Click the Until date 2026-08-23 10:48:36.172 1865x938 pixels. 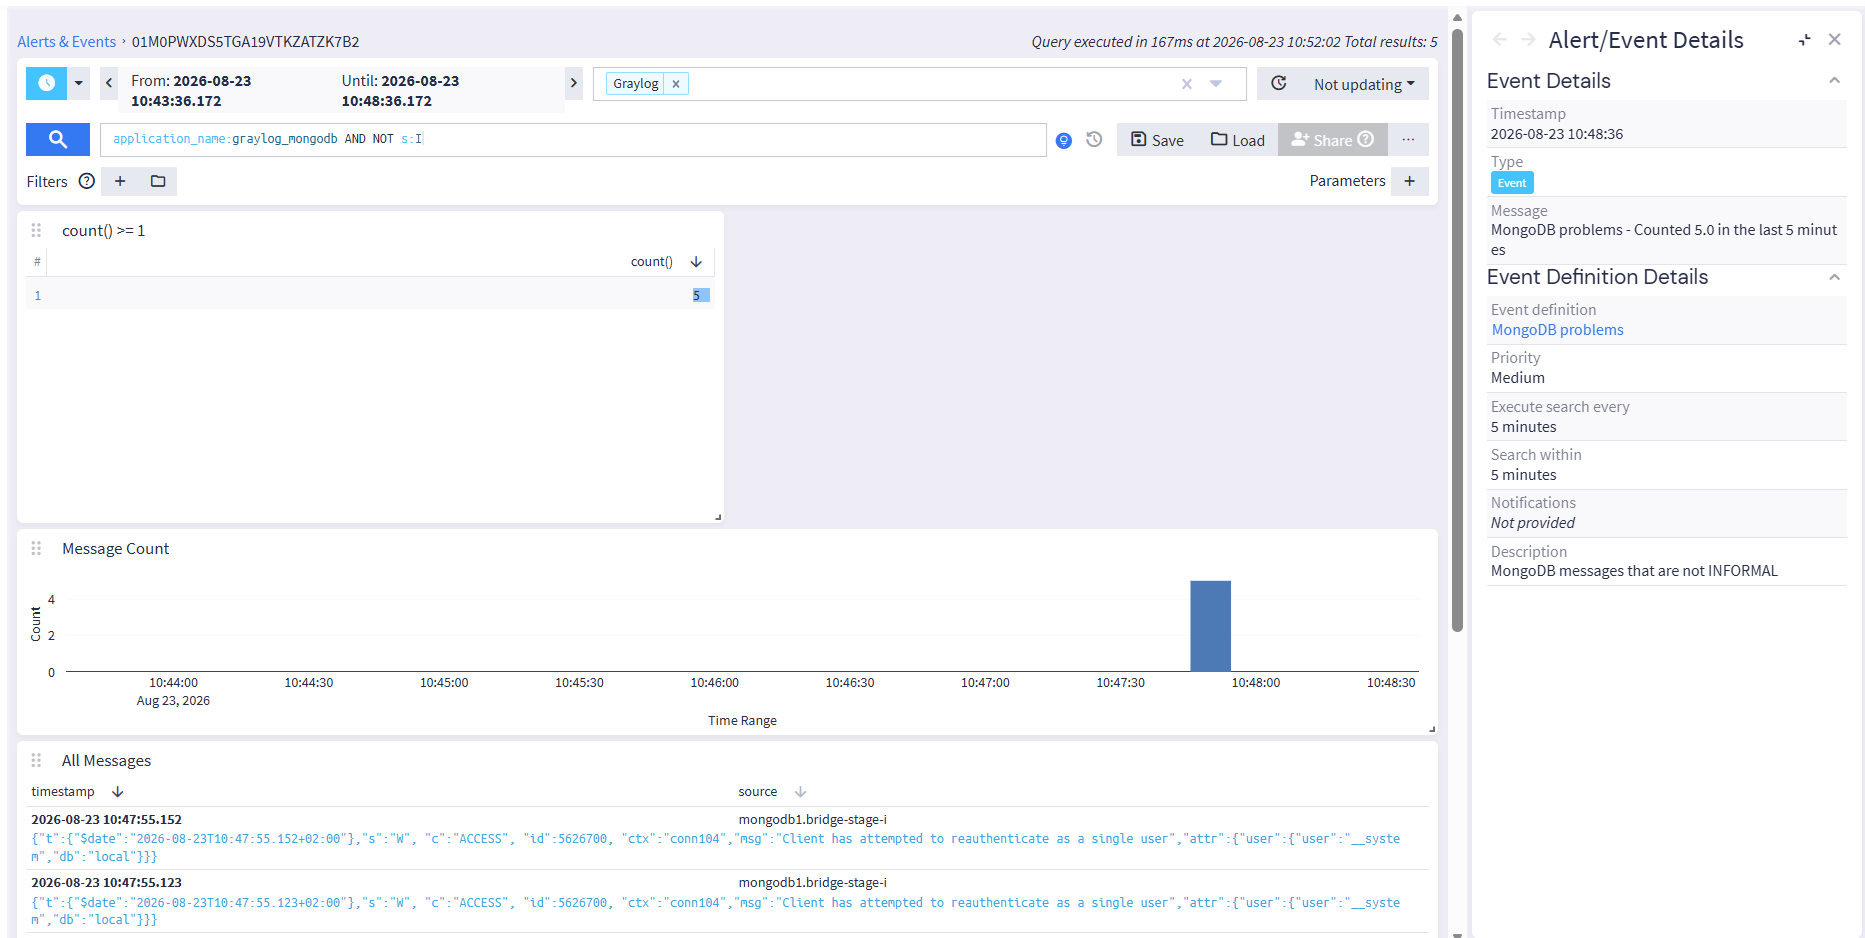(x=400, y=91)
